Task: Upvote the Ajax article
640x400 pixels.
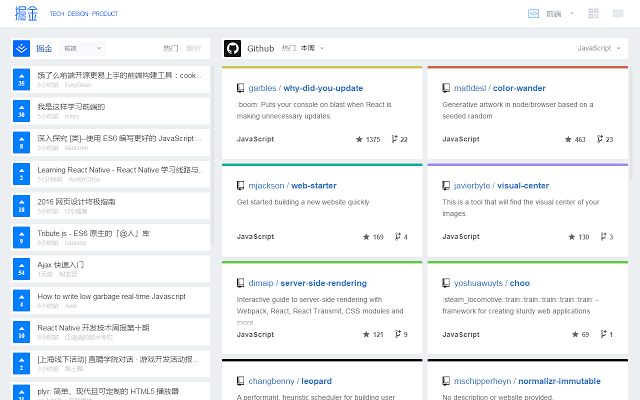Action: (21, 269)
